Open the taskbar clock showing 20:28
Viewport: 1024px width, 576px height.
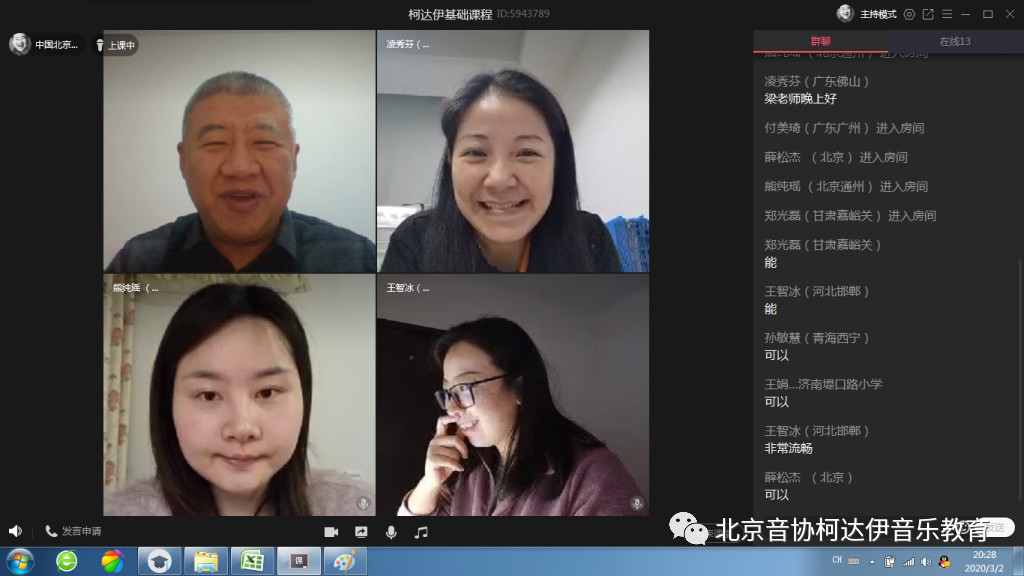[984, 562]
